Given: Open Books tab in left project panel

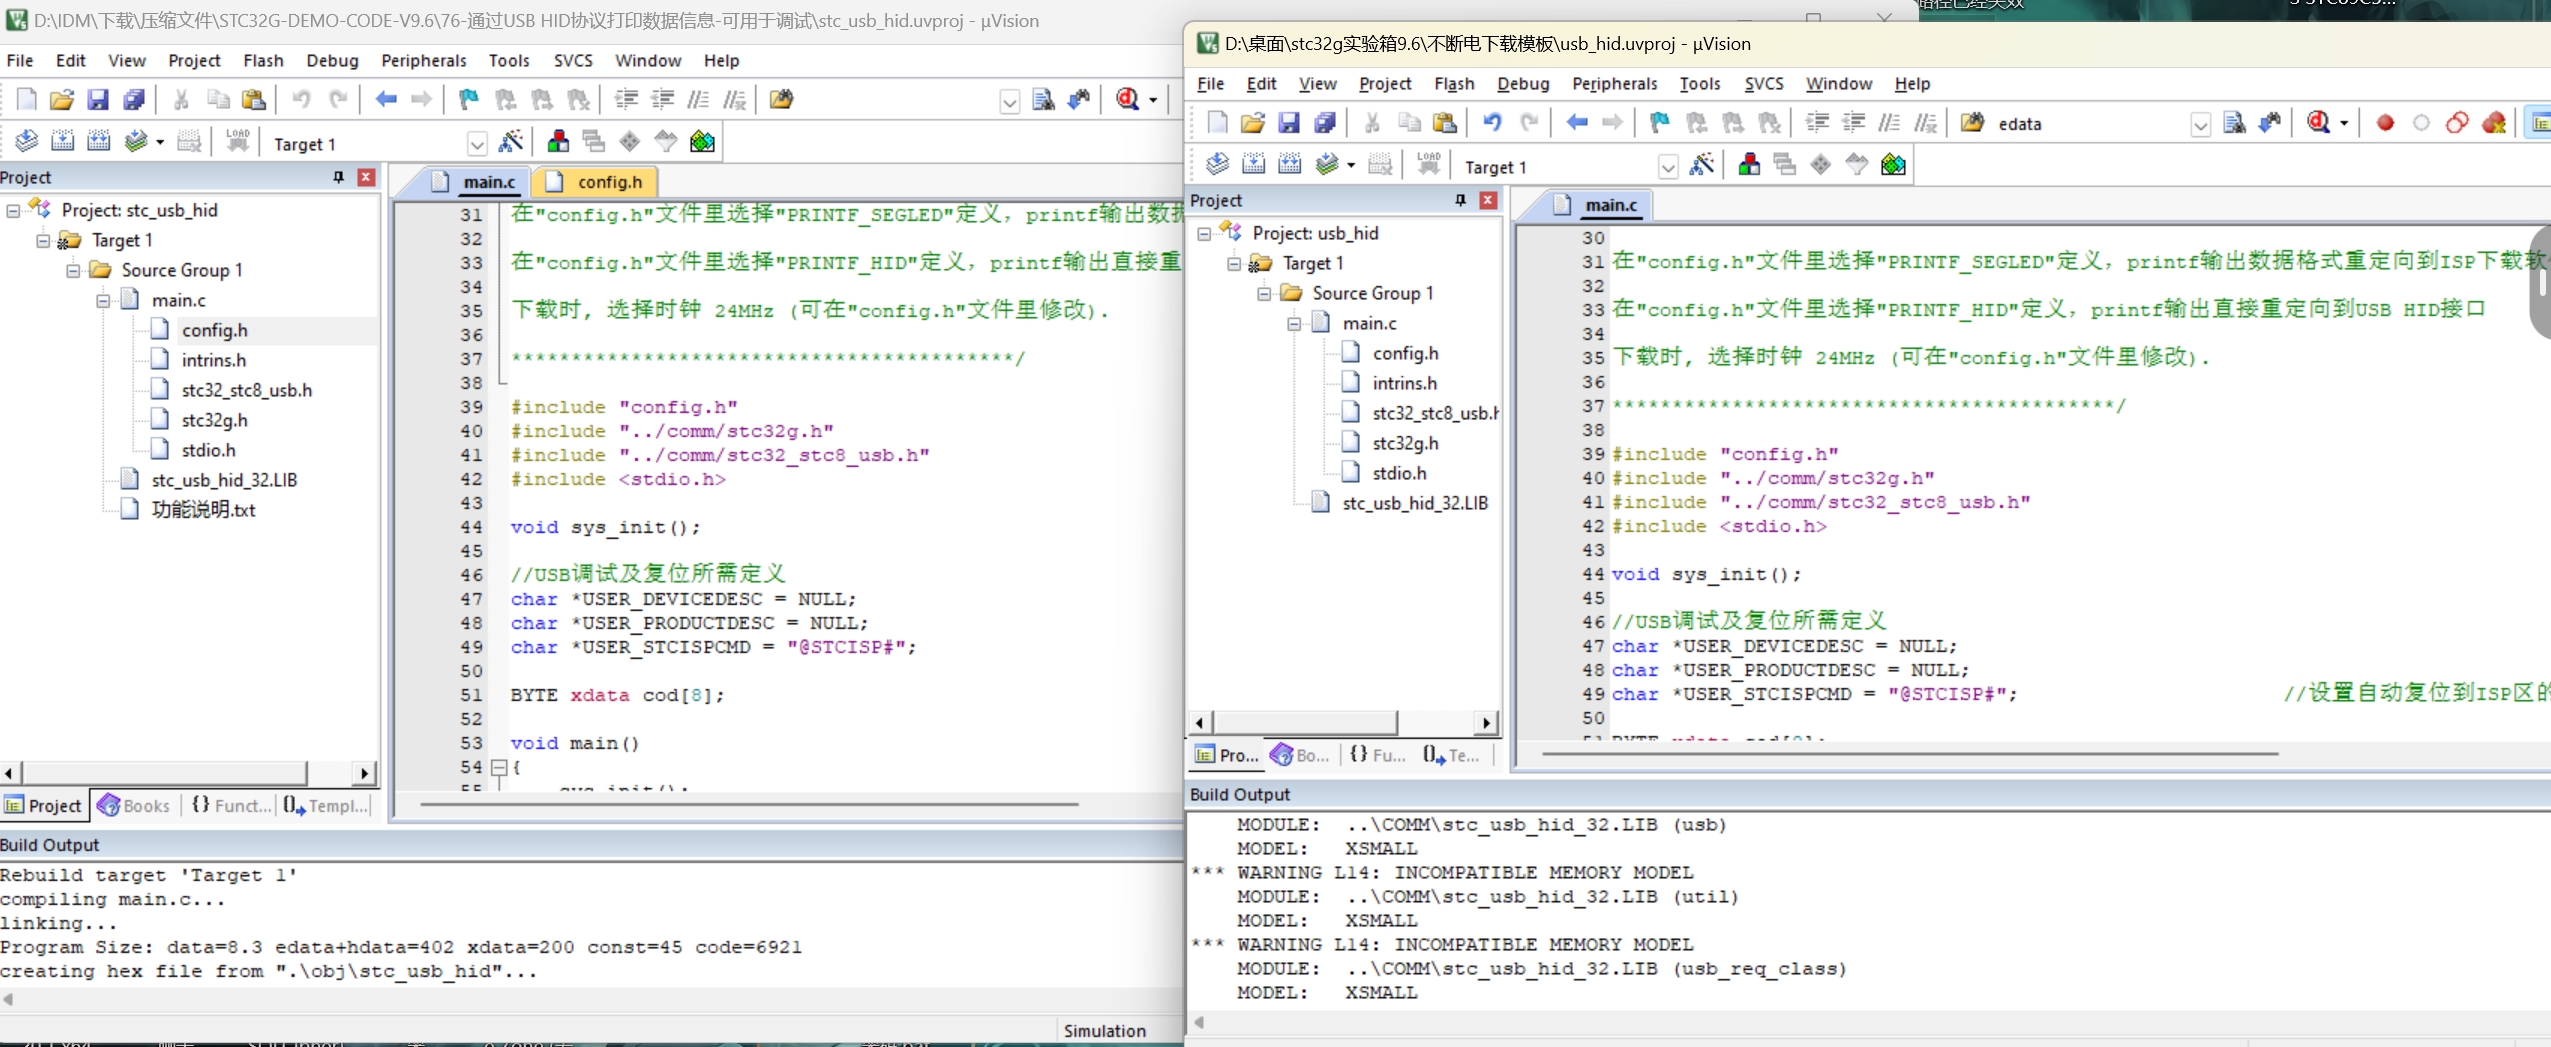Looking at the screenshot, I should (135, 805).
